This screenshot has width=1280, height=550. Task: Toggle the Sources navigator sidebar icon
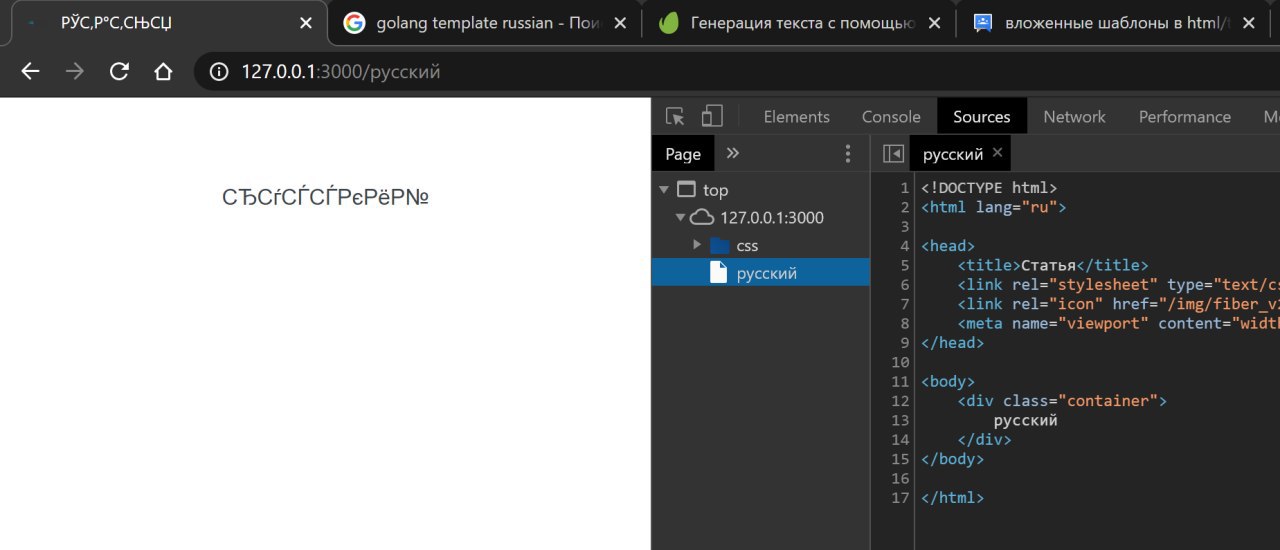pyautogui.click(x=894, y=154)
